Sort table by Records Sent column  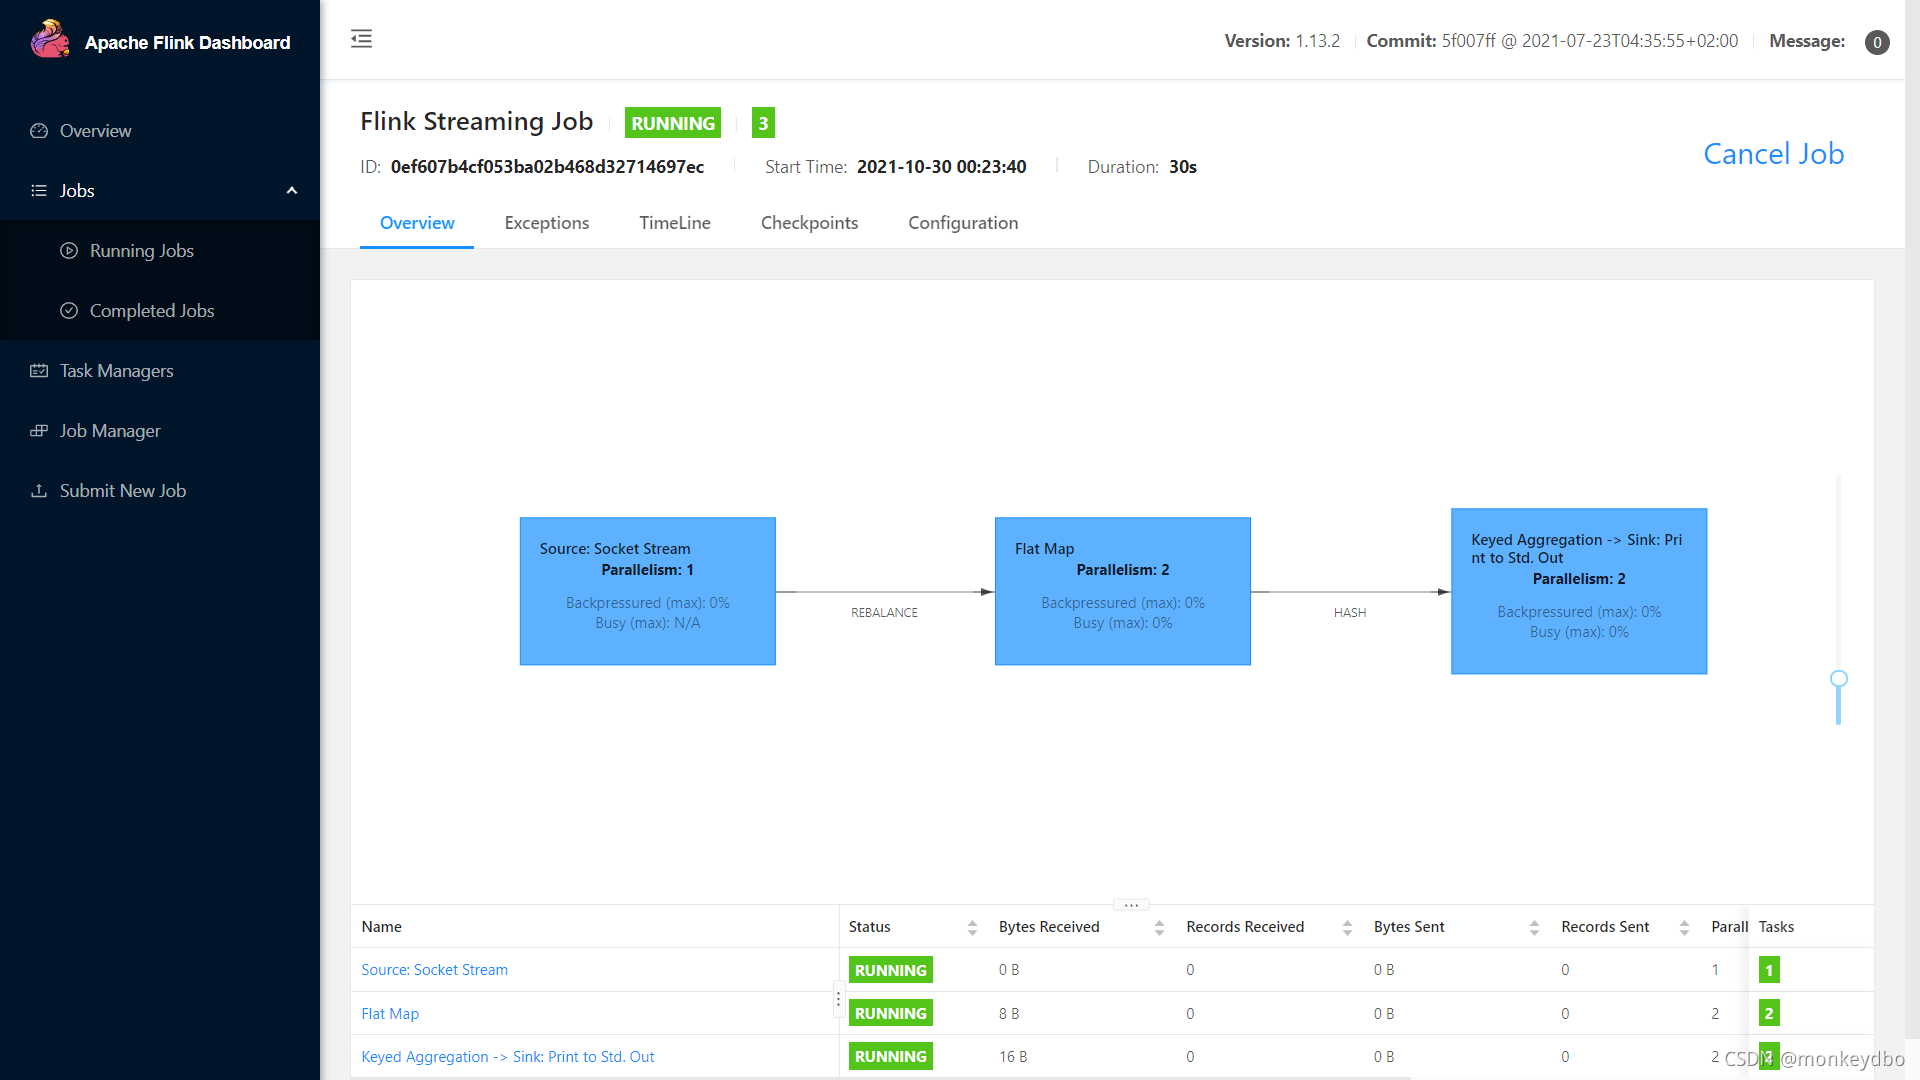point(1684,928)
